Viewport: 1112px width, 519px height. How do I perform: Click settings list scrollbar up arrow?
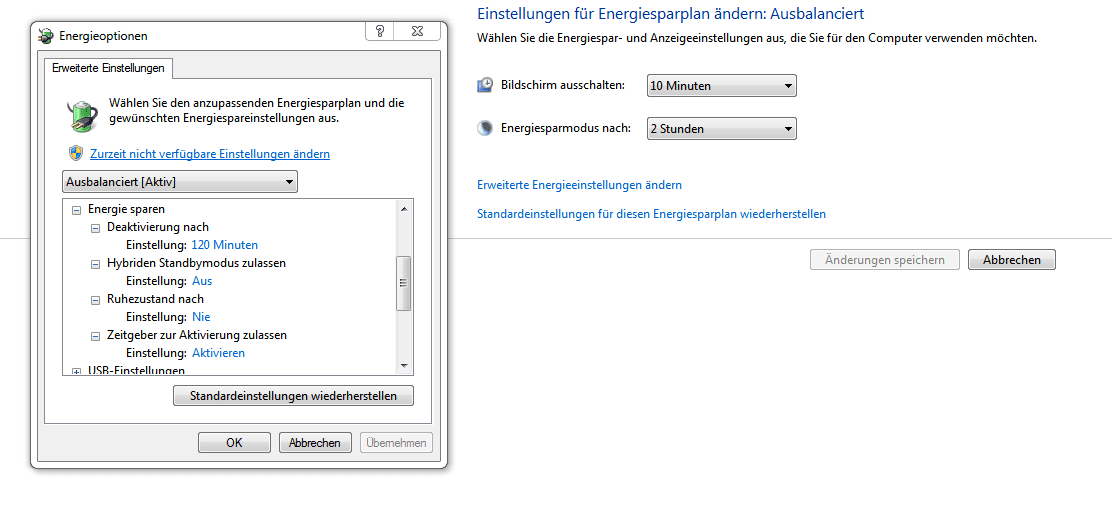pos(404,208)
